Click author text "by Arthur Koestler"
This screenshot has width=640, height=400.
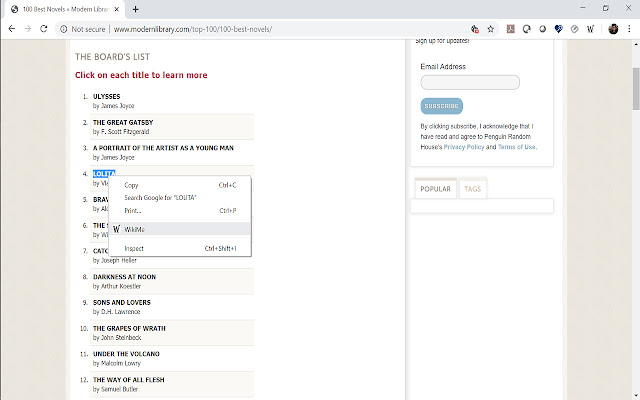point(117,286)
